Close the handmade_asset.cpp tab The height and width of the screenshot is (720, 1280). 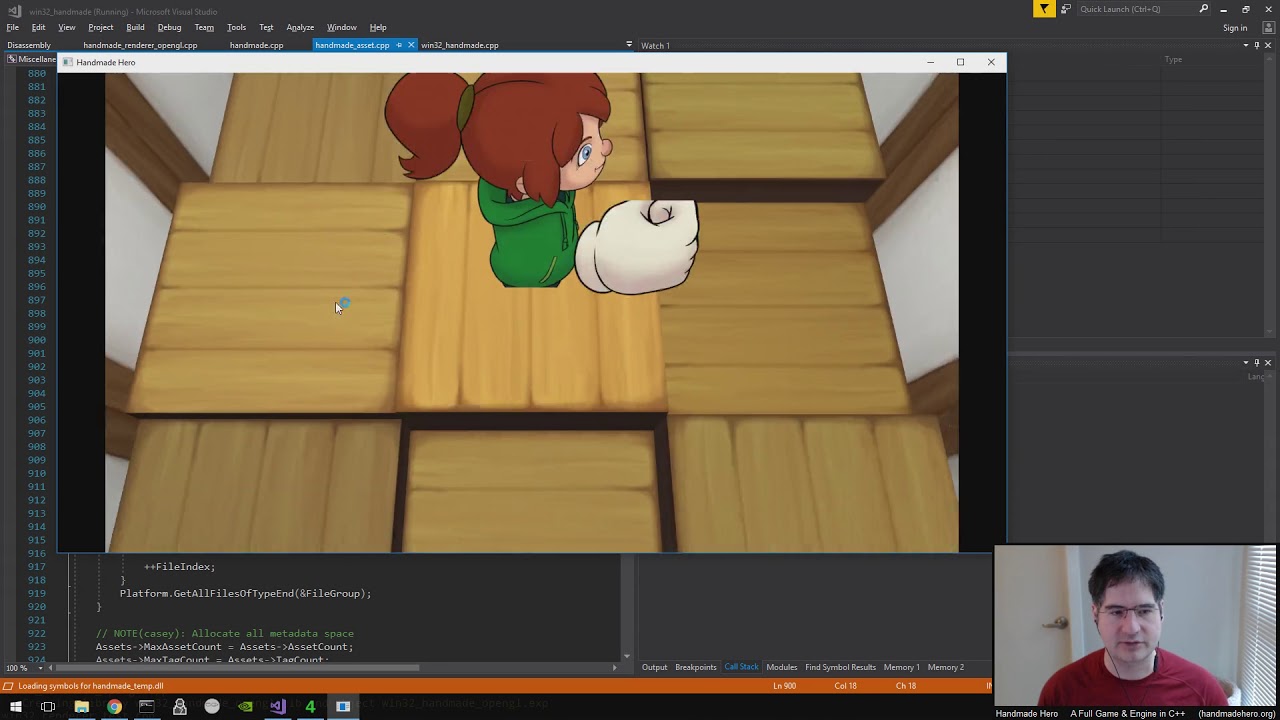(x=411, y=45)
